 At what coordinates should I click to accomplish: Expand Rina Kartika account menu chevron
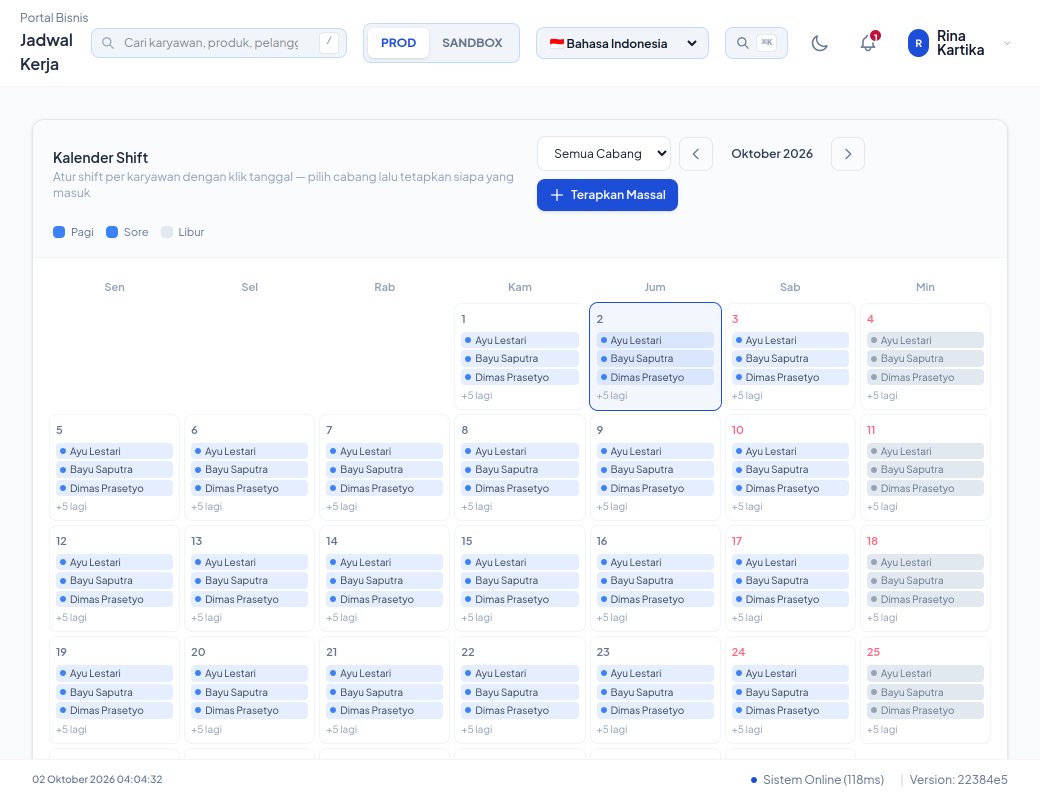pos(1007,43)
